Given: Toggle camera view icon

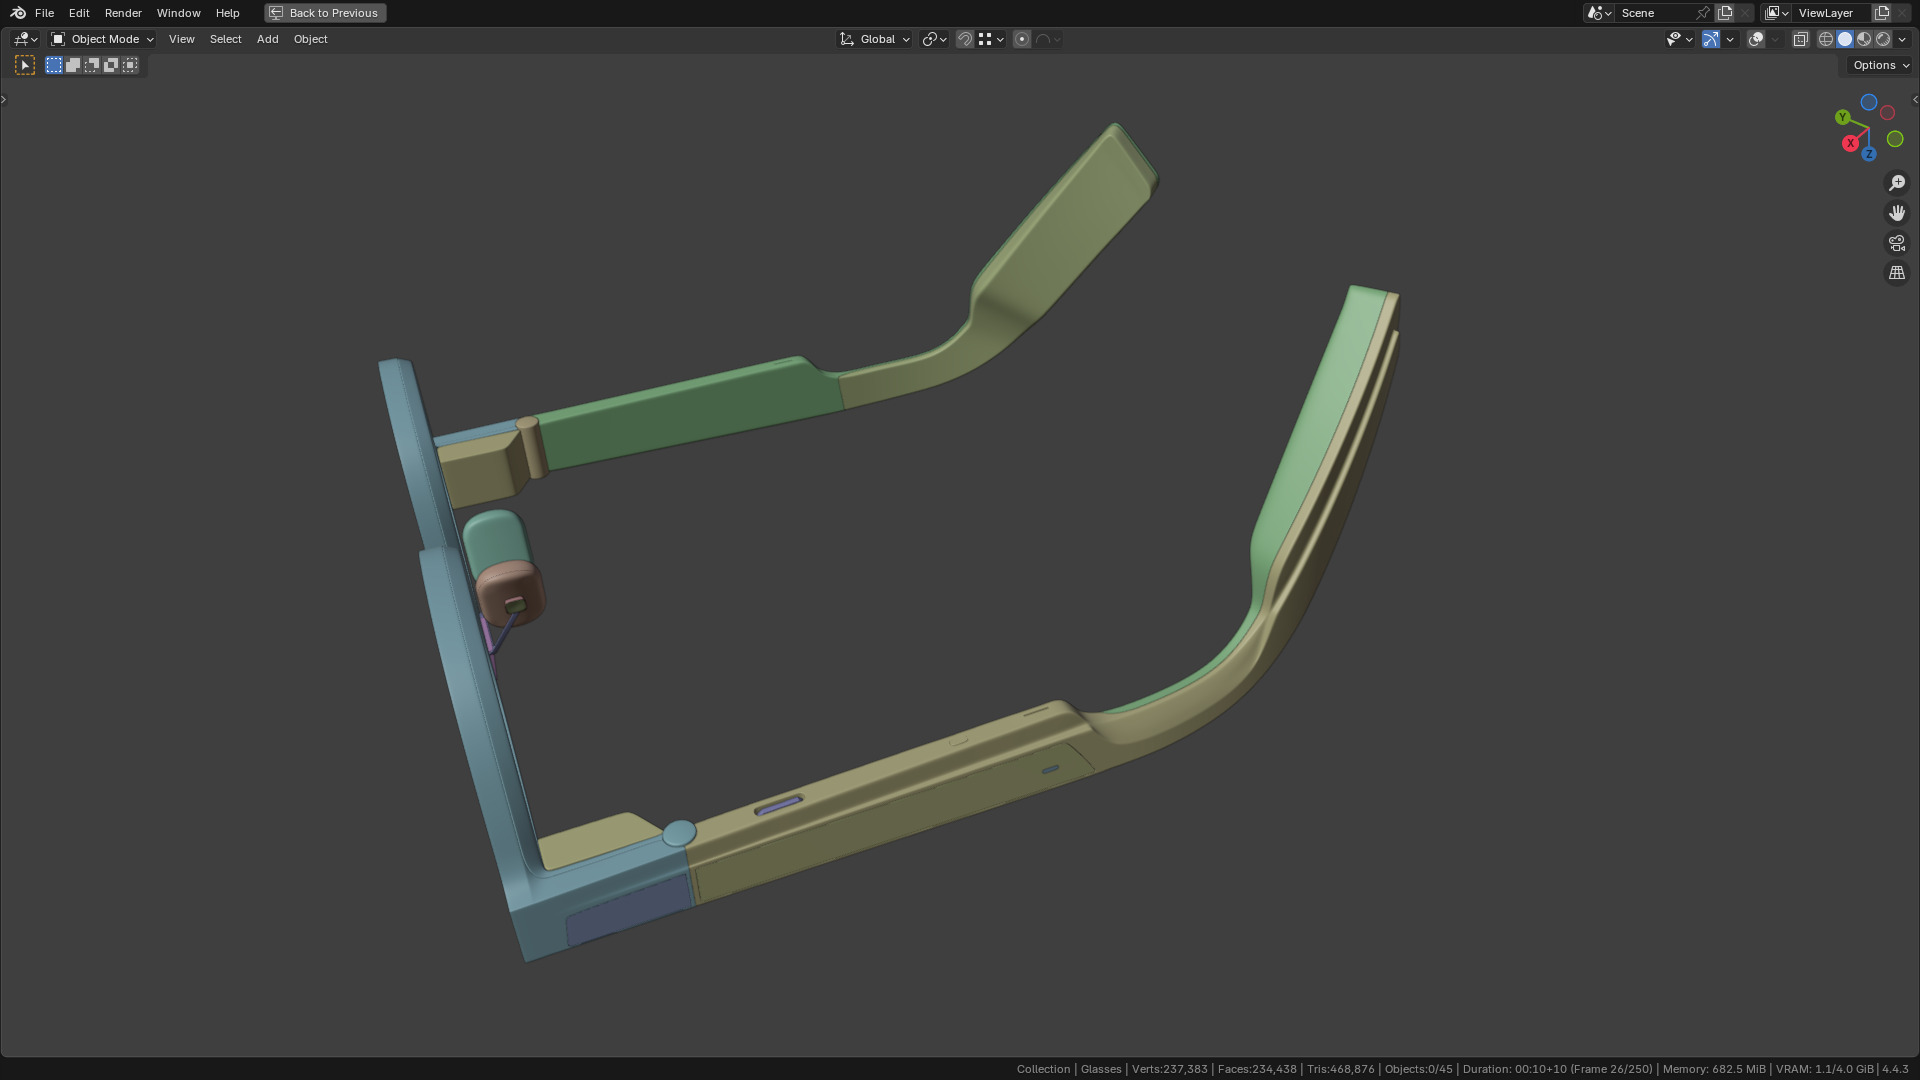Looking at the screenshot, I should [x=1896, y=243].
